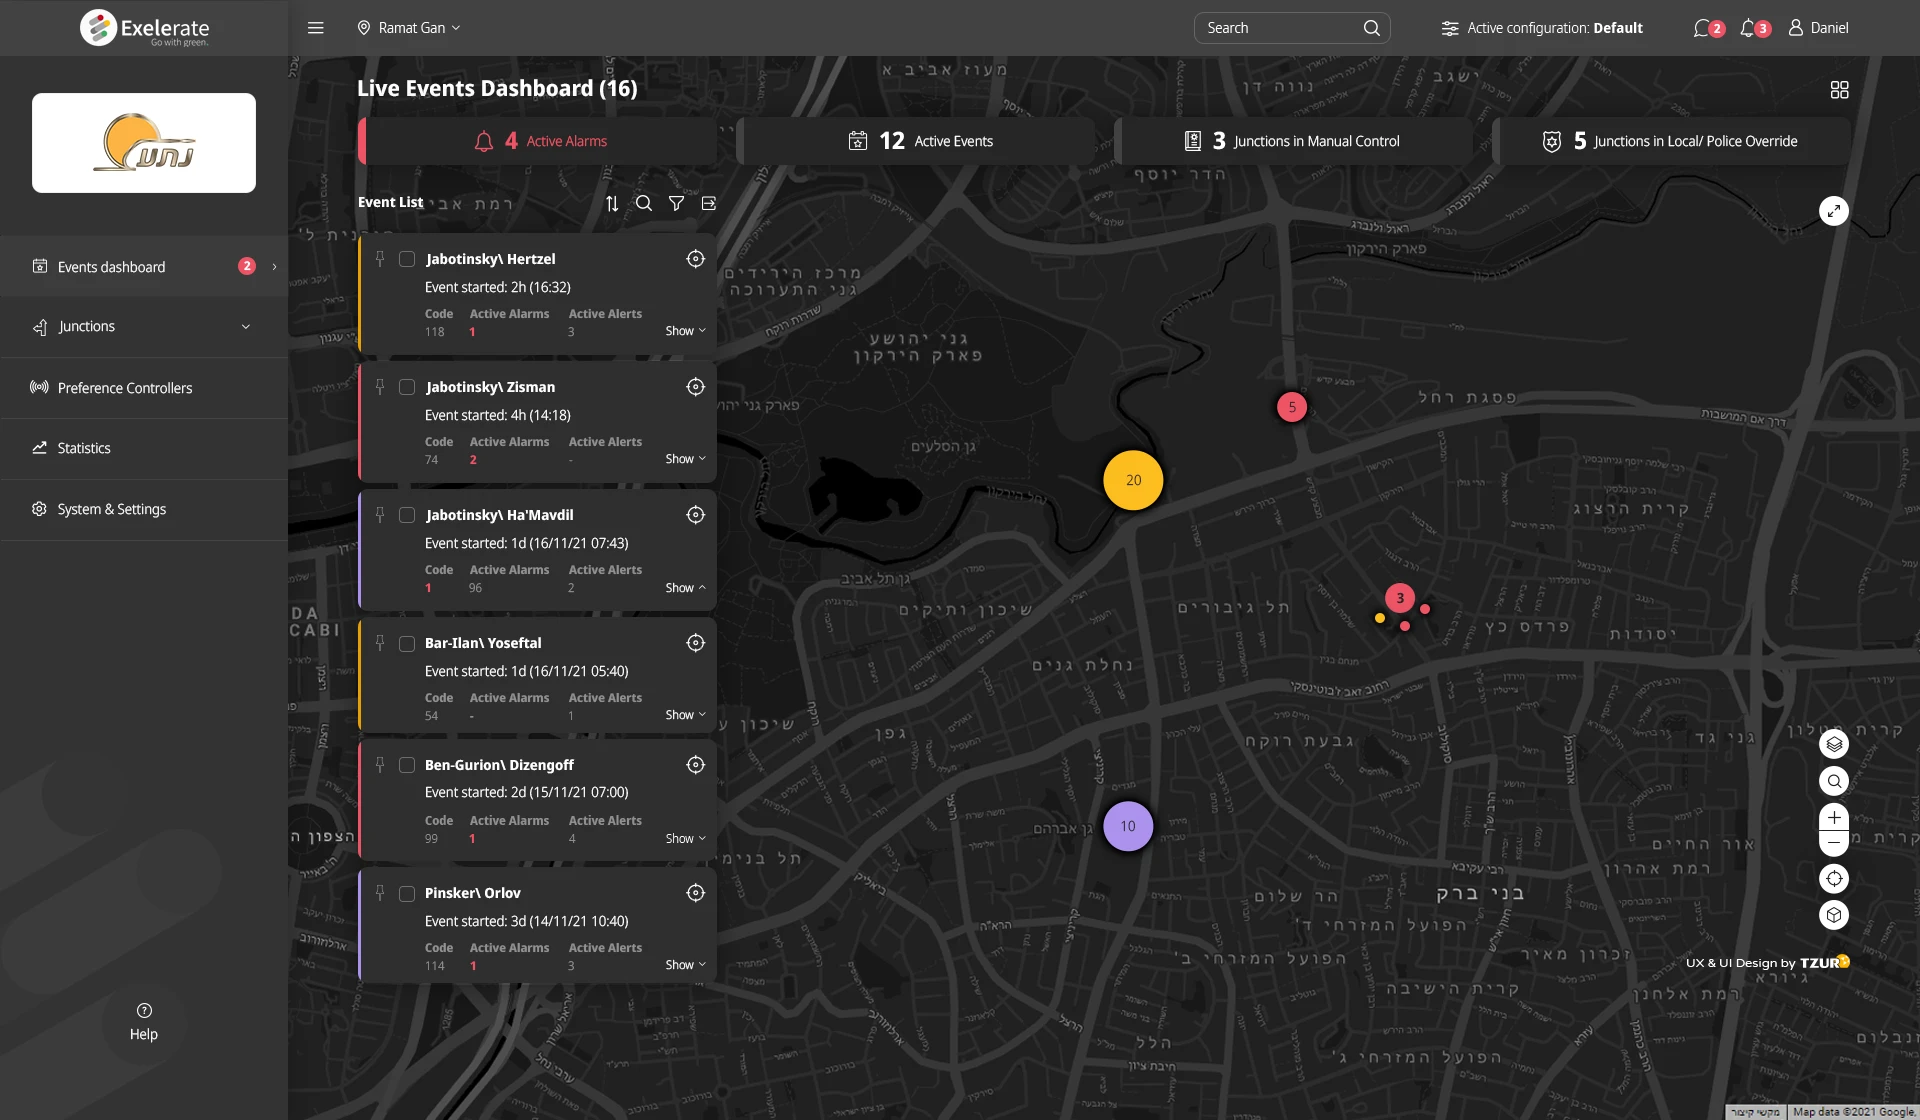Pin the Pinsker\ Orlov event

[x=380, y=893]
